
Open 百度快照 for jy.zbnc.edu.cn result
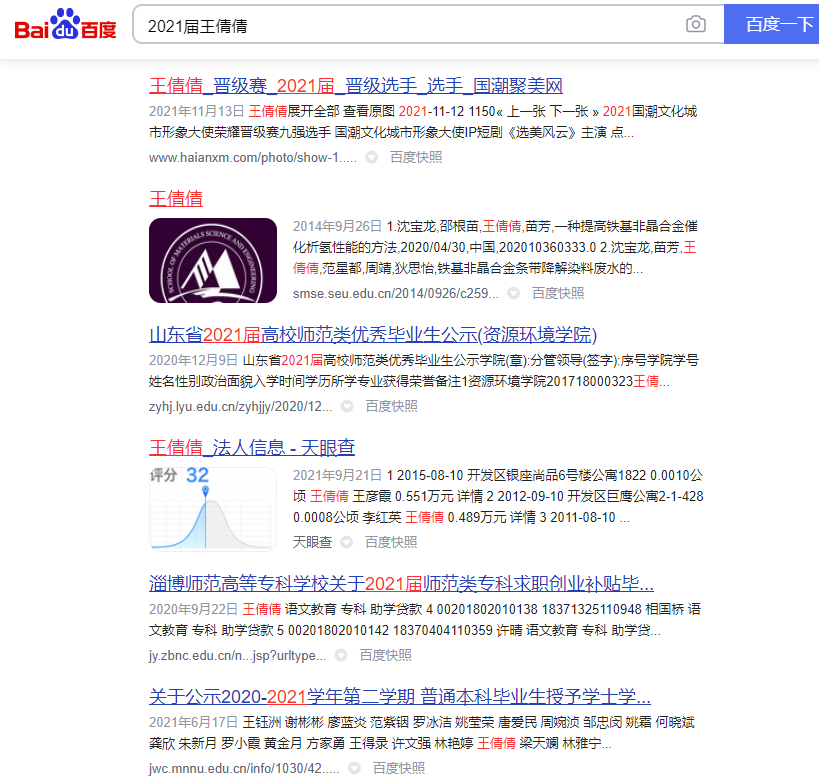385,655
